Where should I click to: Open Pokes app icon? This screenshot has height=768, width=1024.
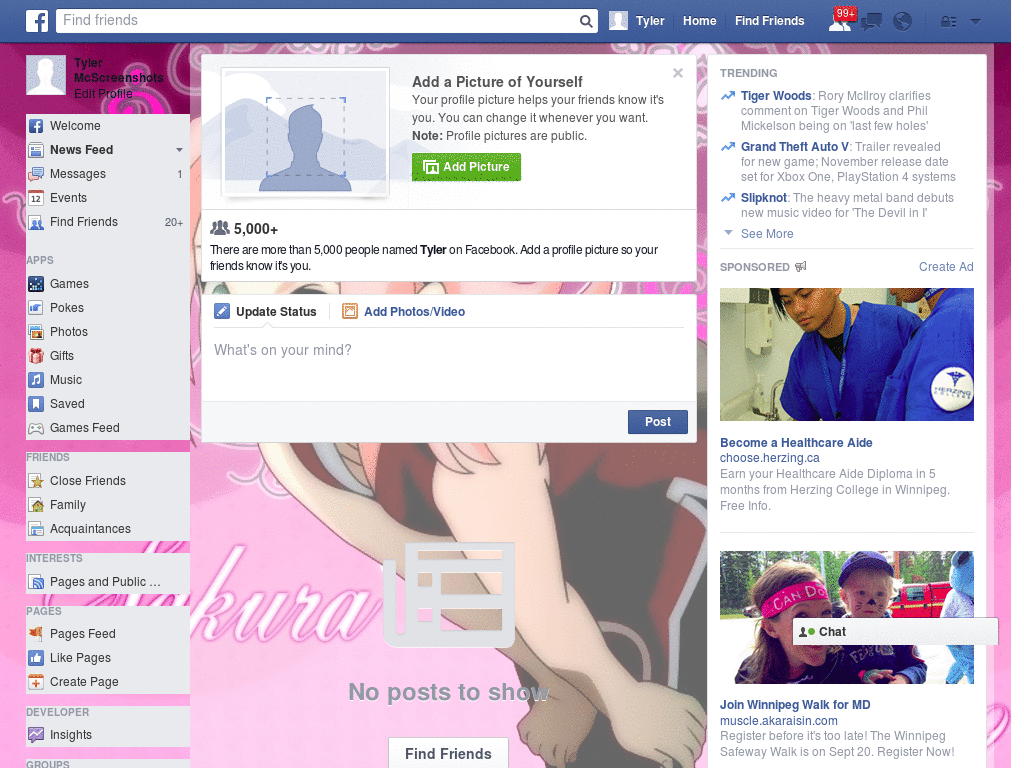(36, 308)
